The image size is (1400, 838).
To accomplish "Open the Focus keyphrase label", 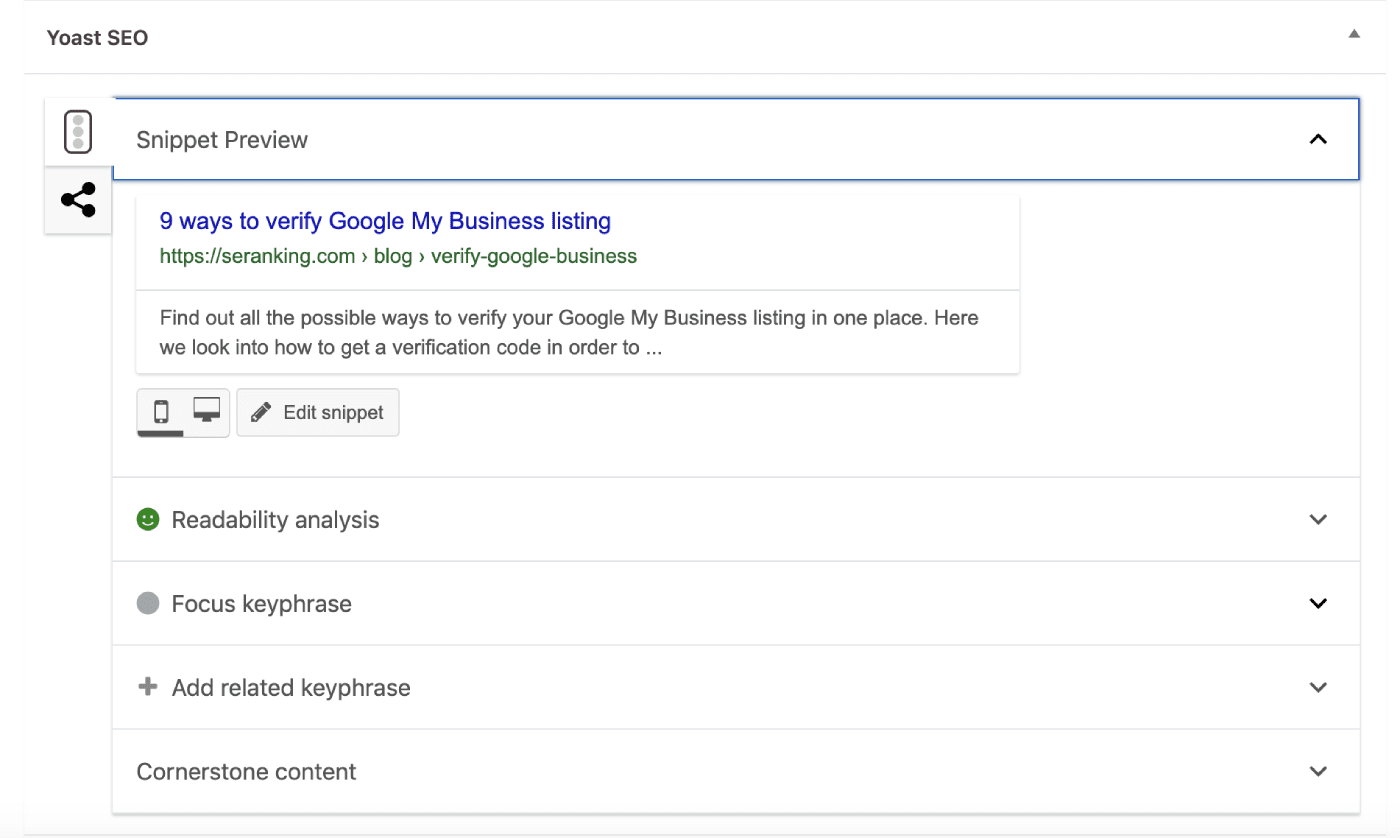I will [262, 604].
